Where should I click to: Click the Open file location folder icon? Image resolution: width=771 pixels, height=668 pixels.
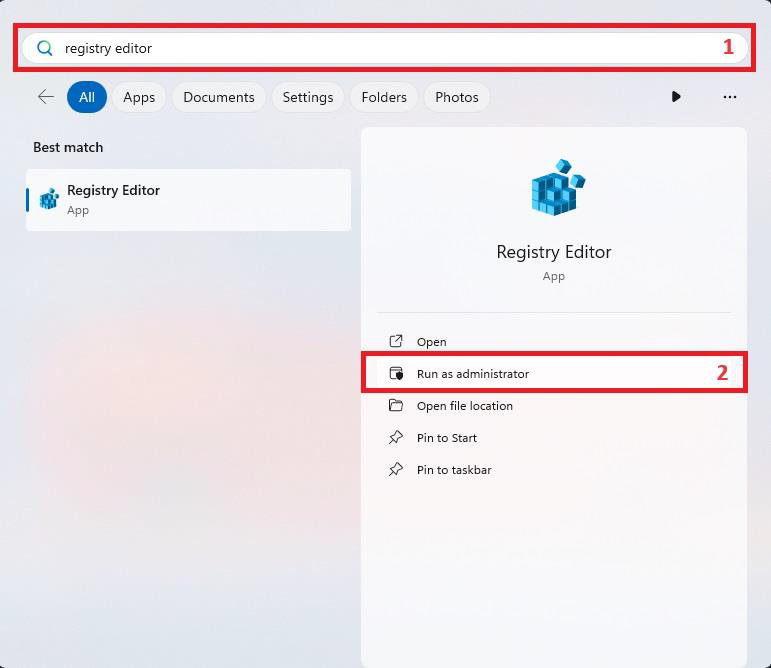(396, 405)
